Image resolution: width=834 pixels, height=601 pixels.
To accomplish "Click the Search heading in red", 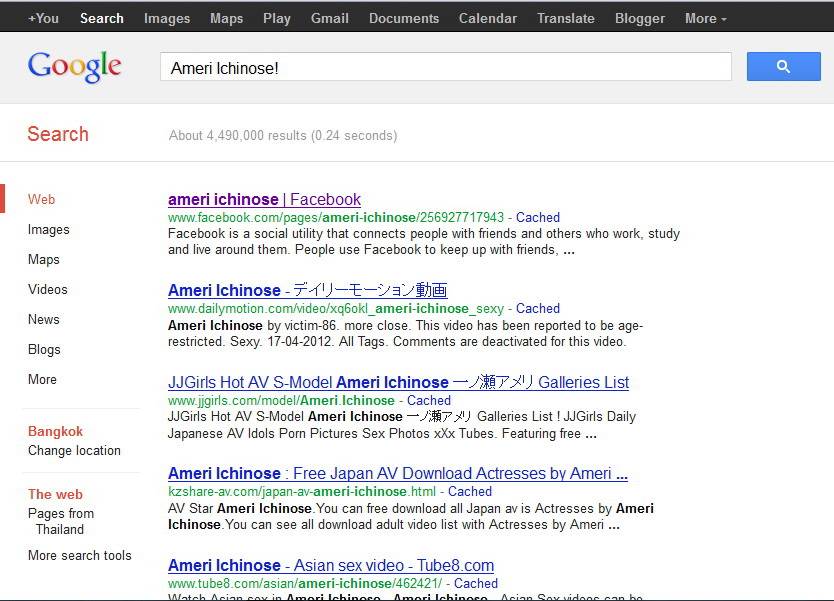I will pos(58,134).
